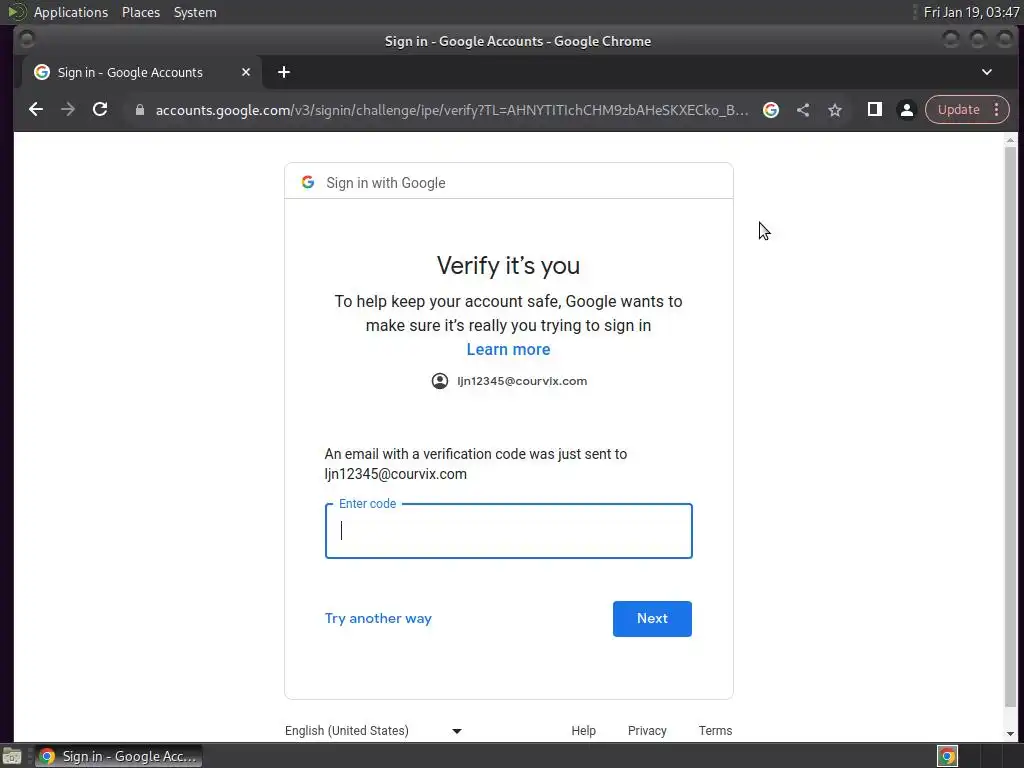Open the Applications menu
This screenshot has height=768, width=1024.
[71, 12]
